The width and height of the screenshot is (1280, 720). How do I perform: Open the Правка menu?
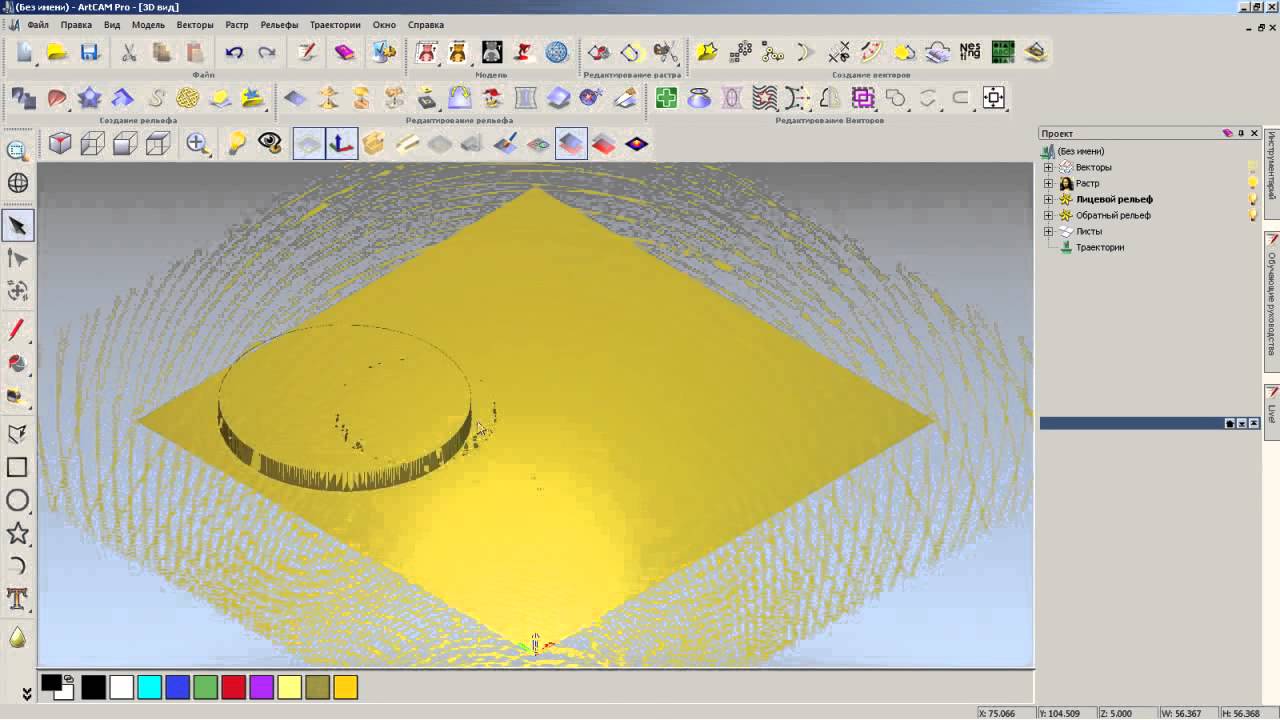(x=76, y=24)
